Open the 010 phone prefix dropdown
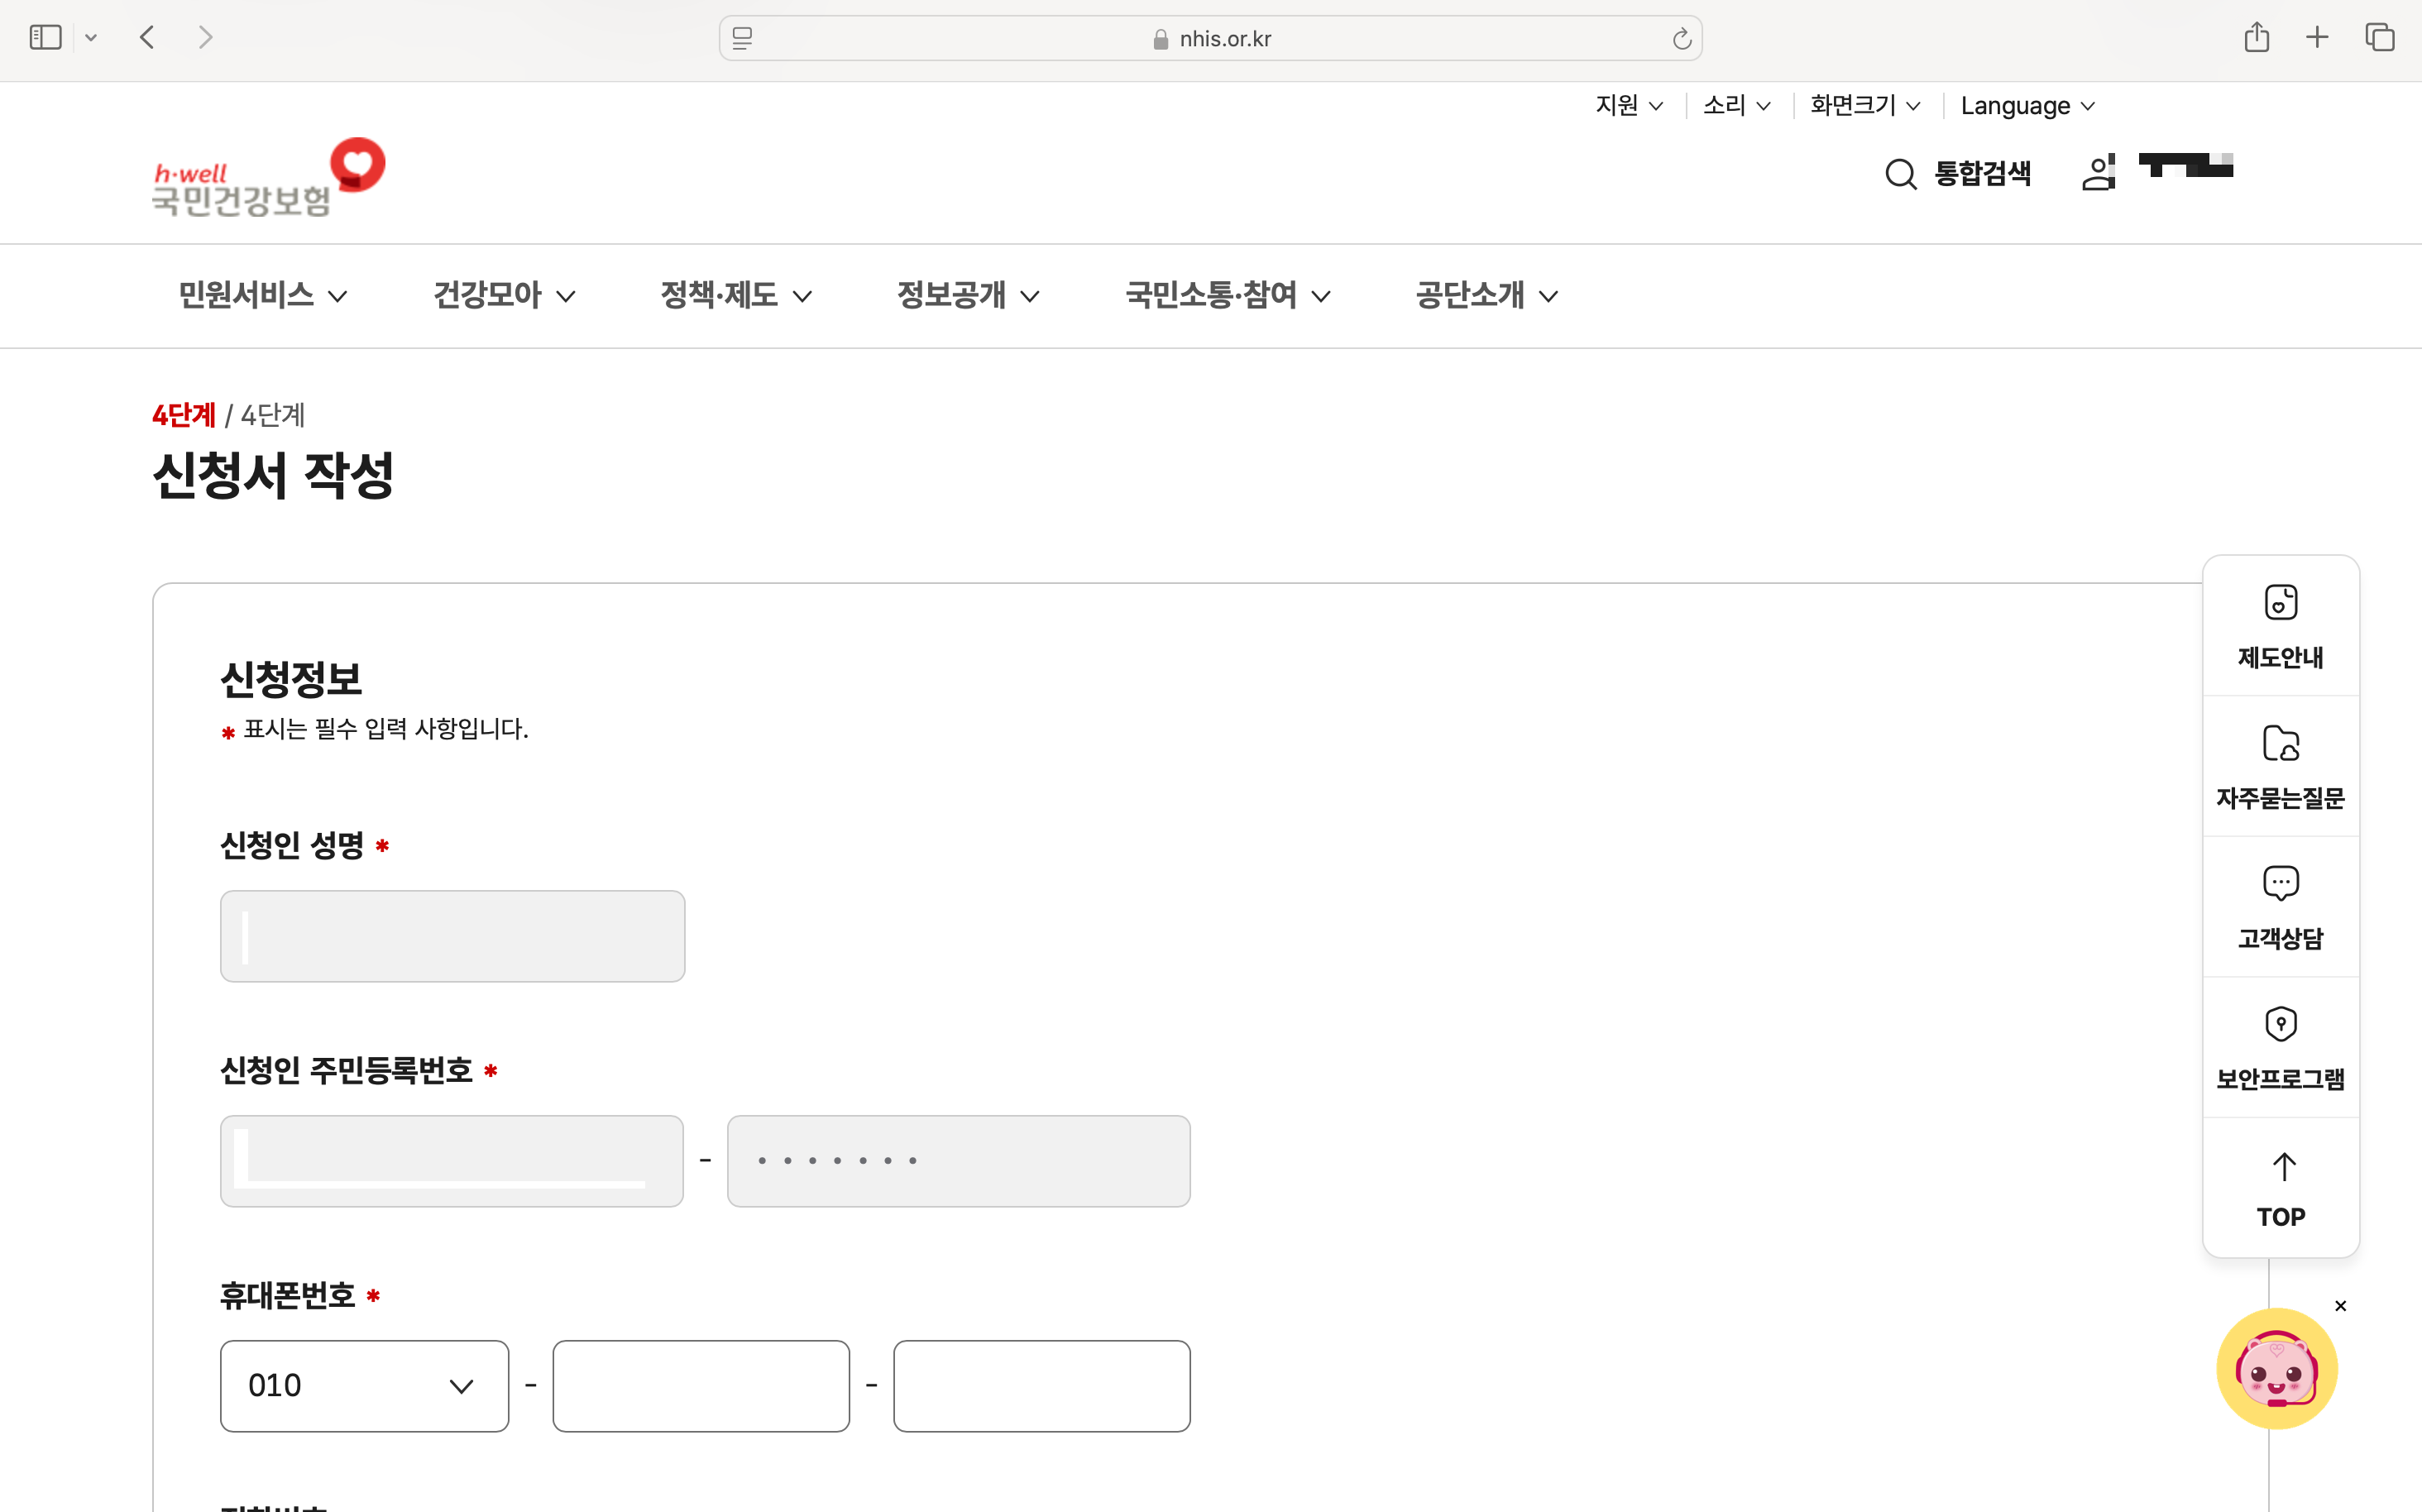 coord(364,1386)
